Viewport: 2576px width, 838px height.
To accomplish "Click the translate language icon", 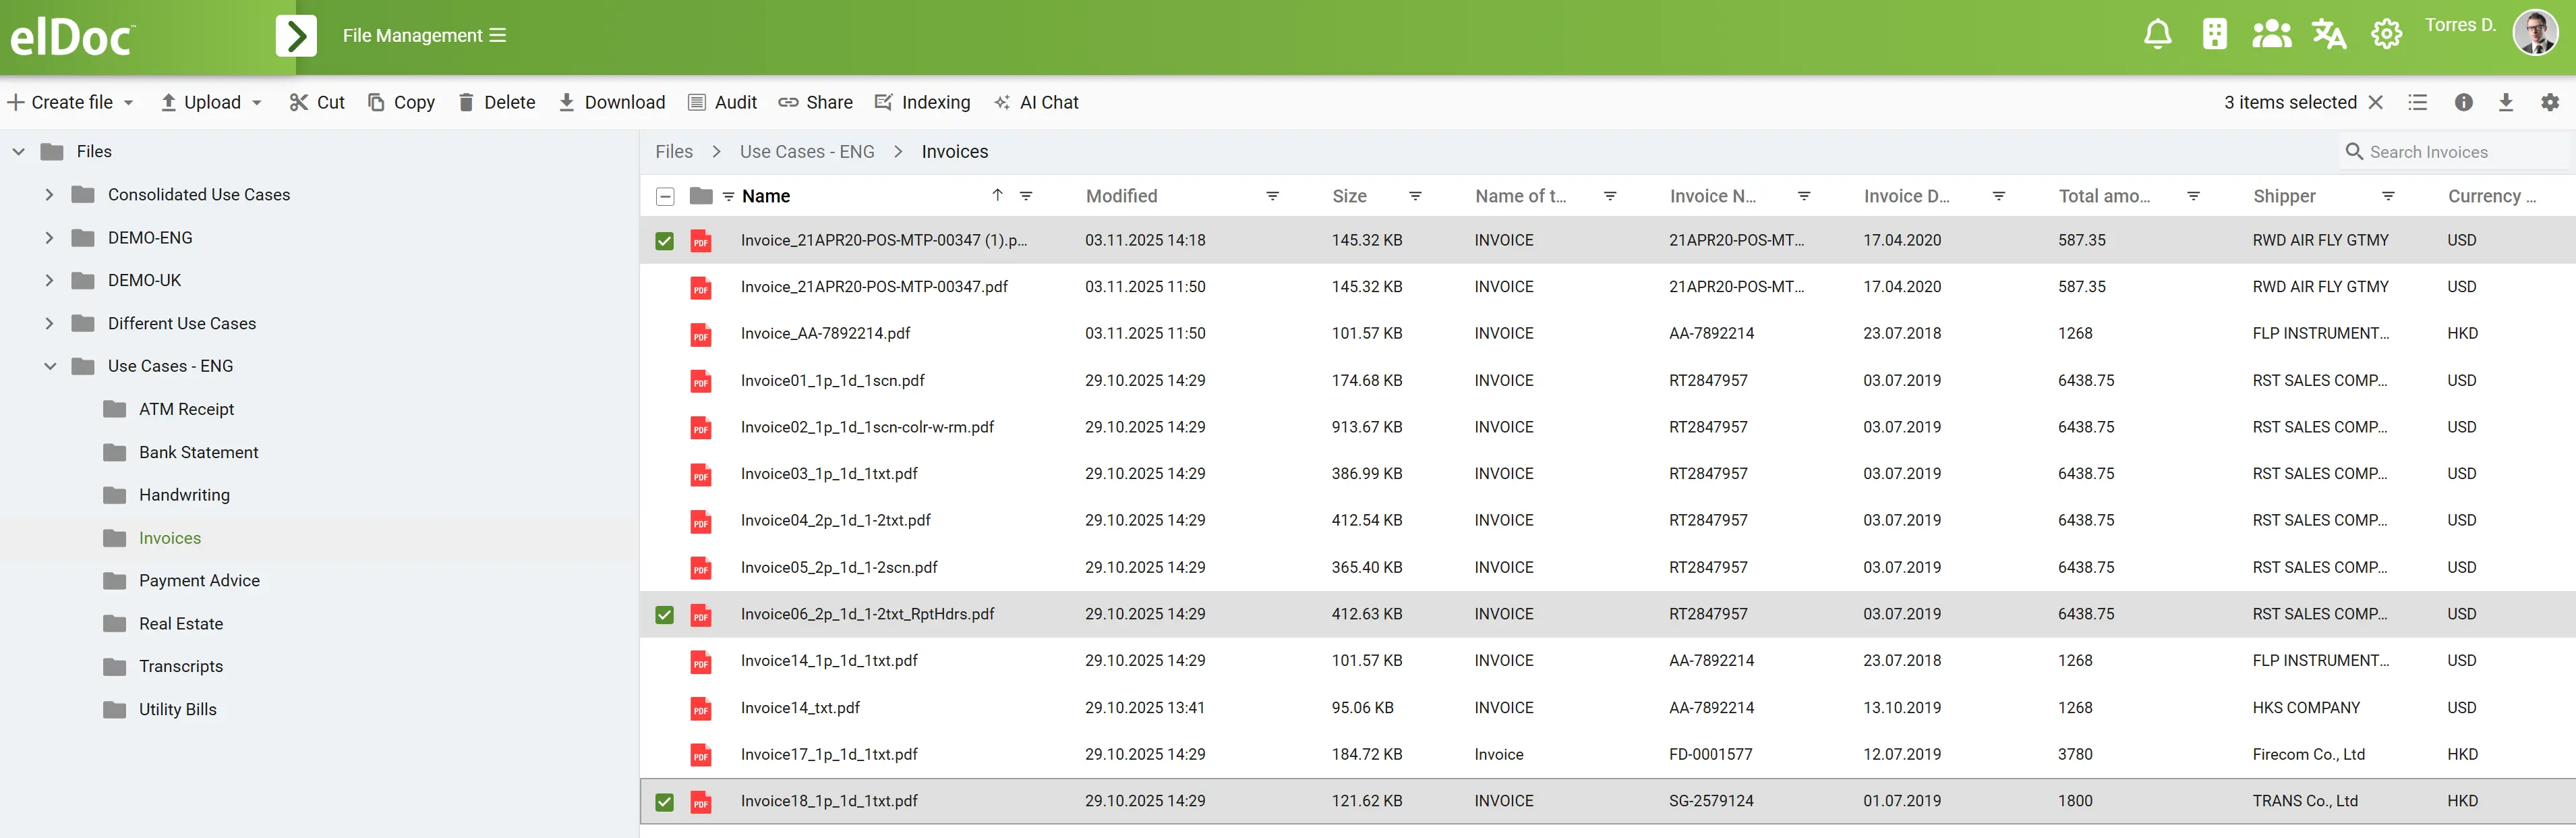I will (x=2328, y=35).
